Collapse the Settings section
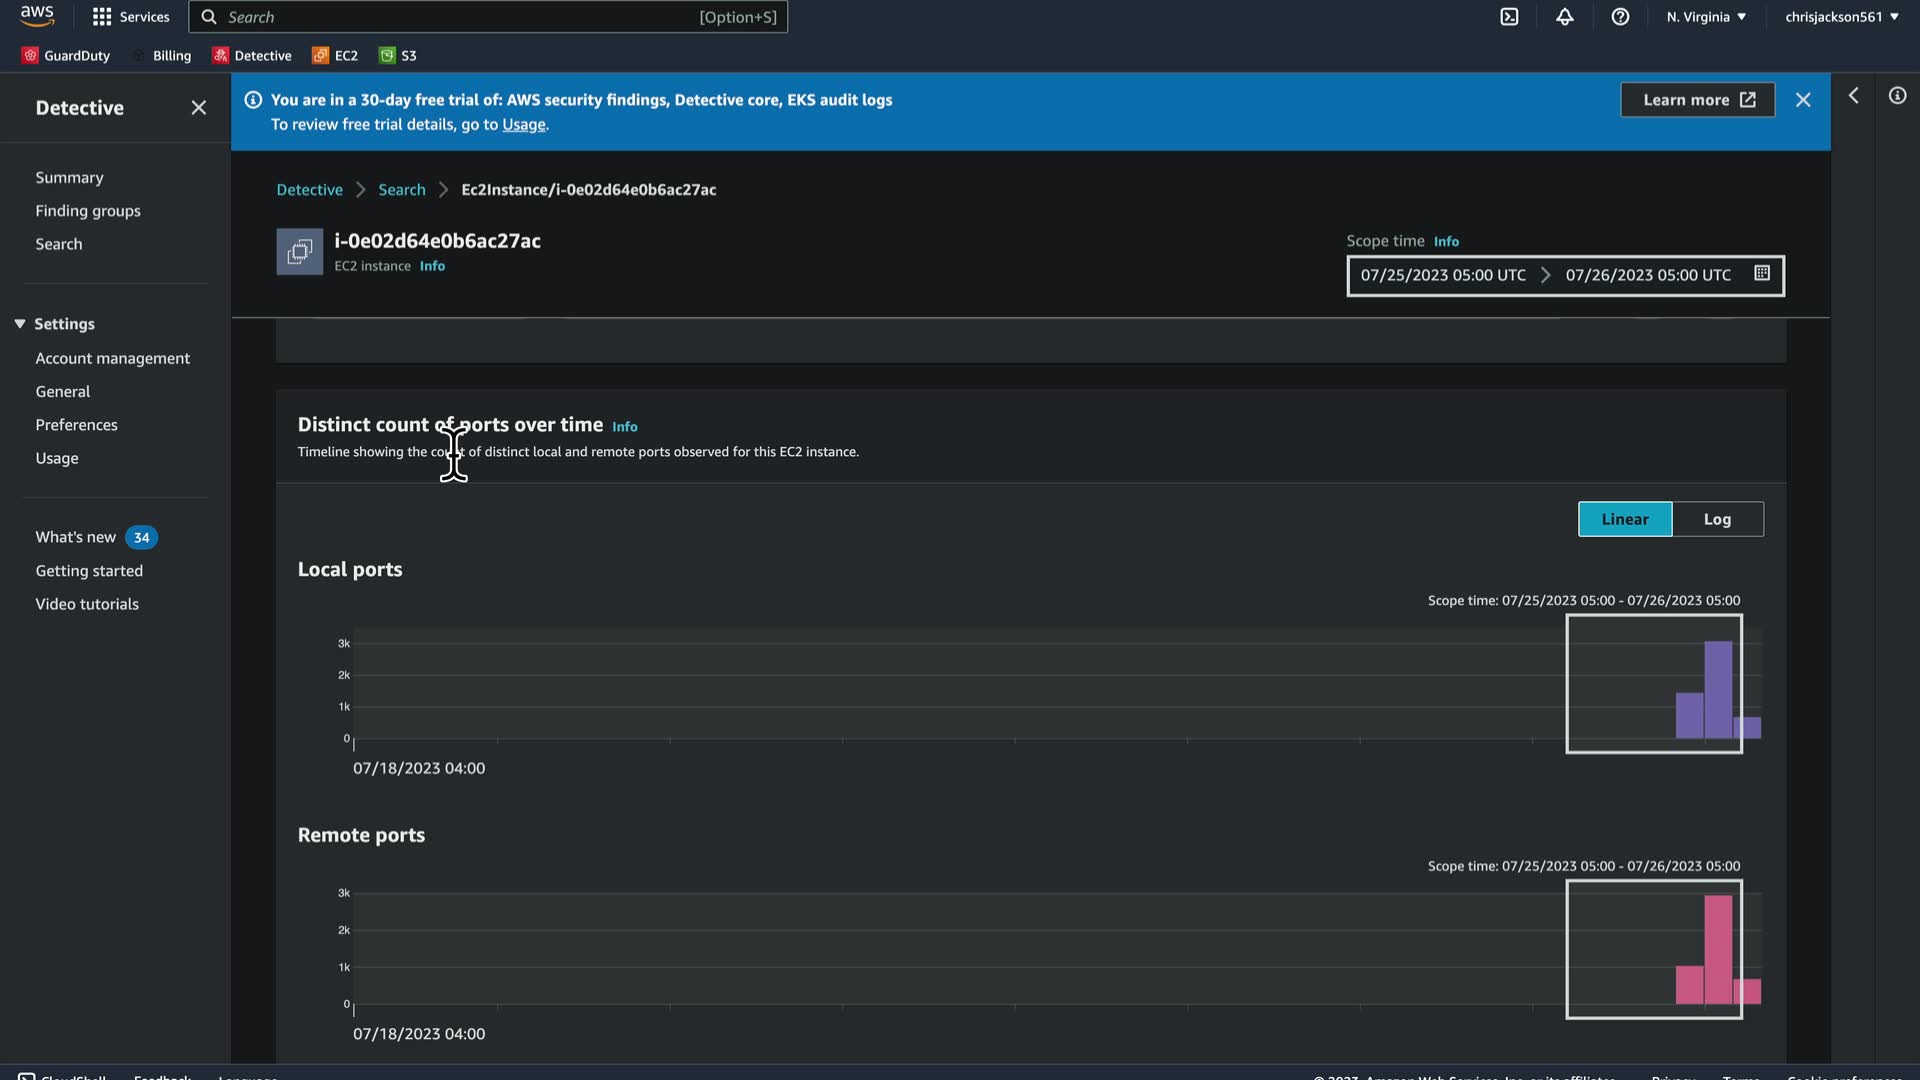This screenshot has height=1080, width=1920. pyautogui.click(x=20, y=324)
